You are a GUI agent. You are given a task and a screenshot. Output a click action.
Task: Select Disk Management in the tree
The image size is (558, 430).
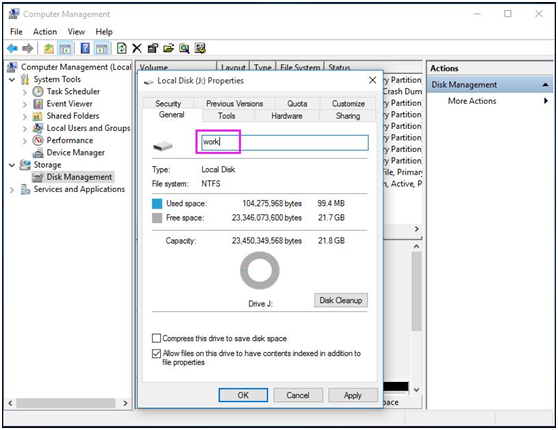tap(79, 177)
